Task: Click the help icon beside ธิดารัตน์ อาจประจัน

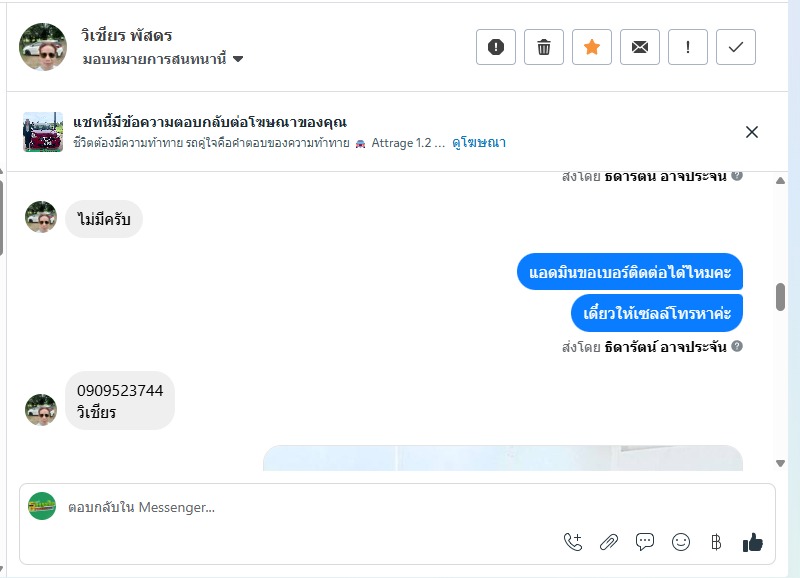Action: pos(737,346)
